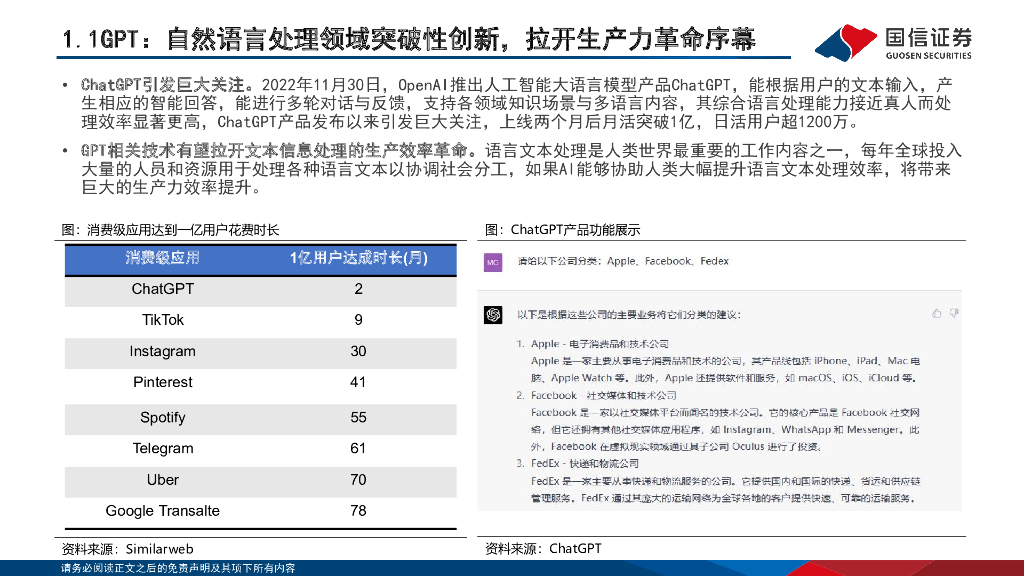Click the footer disclaimer text at bottom
1024x576 pixels.
178,568
